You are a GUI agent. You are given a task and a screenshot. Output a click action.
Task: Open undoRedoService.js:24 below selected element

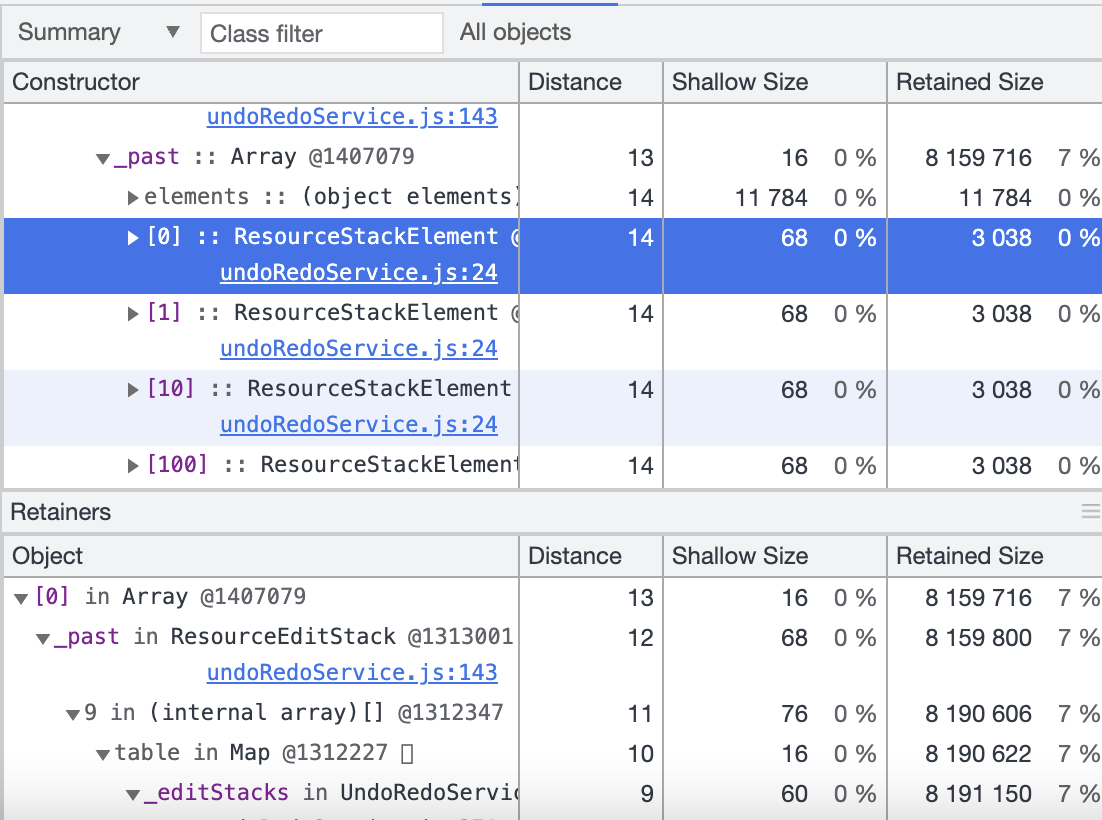(358, 272)
